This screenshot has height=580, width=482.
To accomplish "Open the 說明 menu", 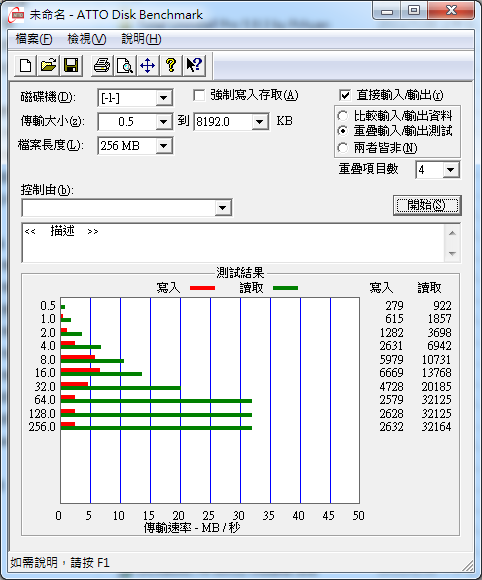I will [x=141, y=39].
